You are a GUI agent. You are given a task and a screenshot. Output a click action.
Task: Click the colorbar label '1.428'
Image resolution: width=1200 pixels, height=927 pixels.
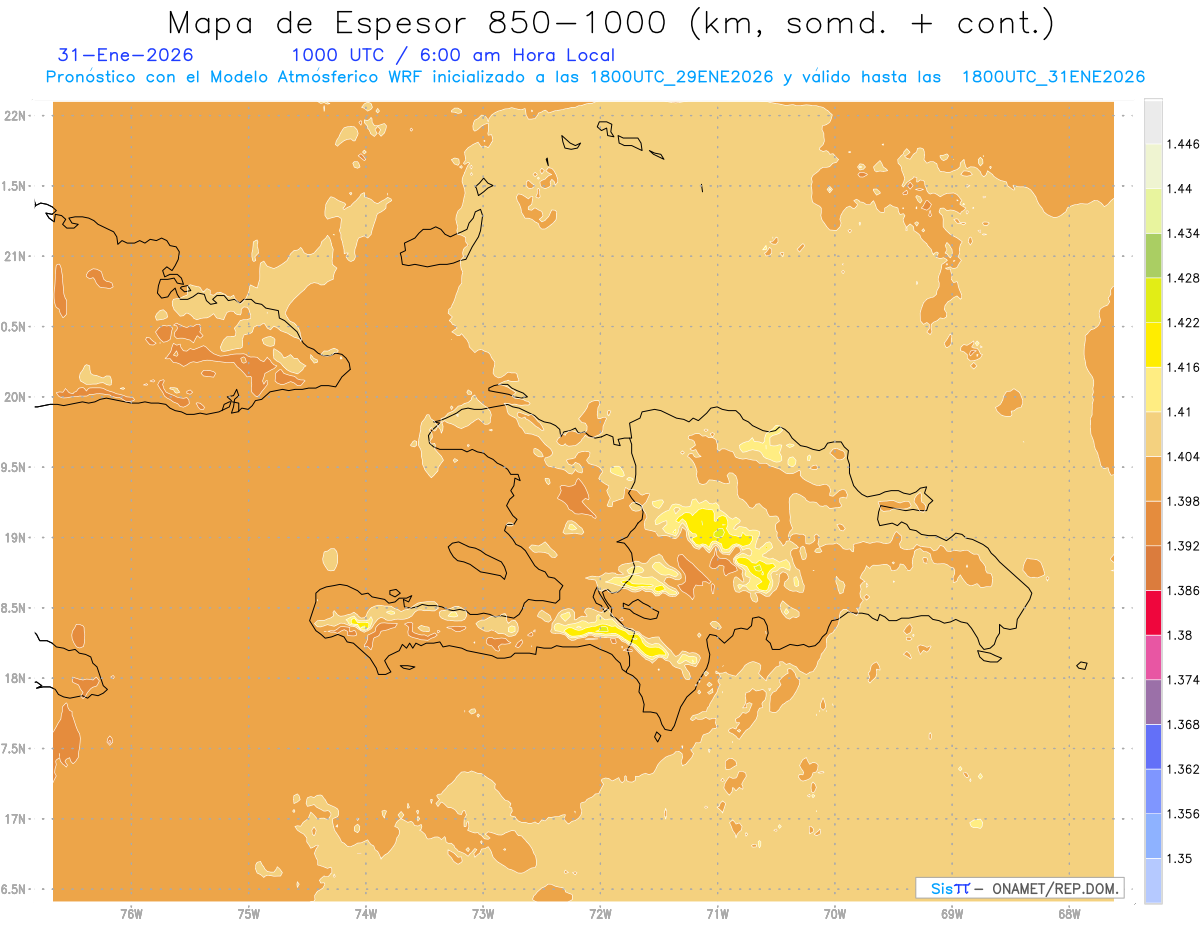pos(1183,278)
